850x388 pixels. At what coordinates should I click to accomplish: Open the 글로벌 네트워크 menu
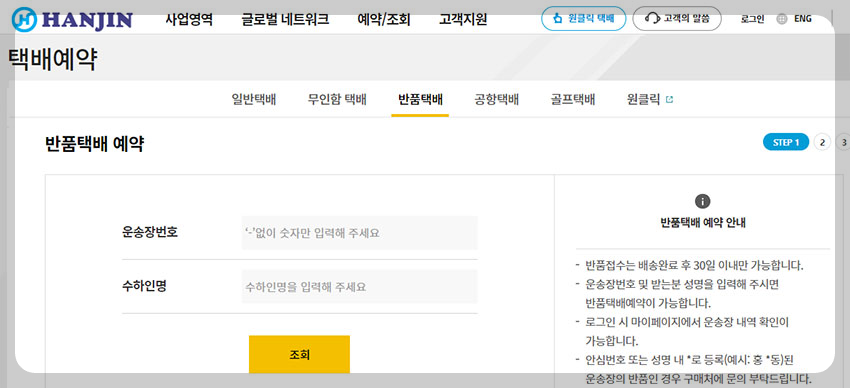click(x=285, y=20)
